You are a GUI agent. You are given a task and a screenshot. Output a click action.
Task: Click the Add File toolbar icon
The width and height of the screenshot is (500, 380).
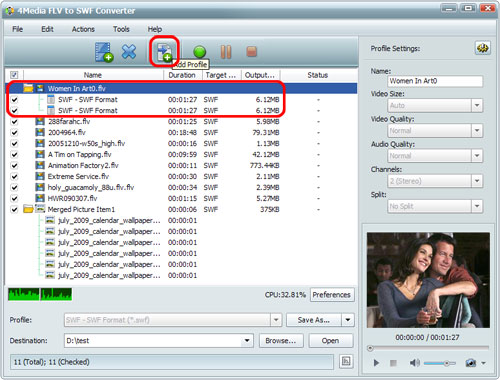click(x=104, y=52)
